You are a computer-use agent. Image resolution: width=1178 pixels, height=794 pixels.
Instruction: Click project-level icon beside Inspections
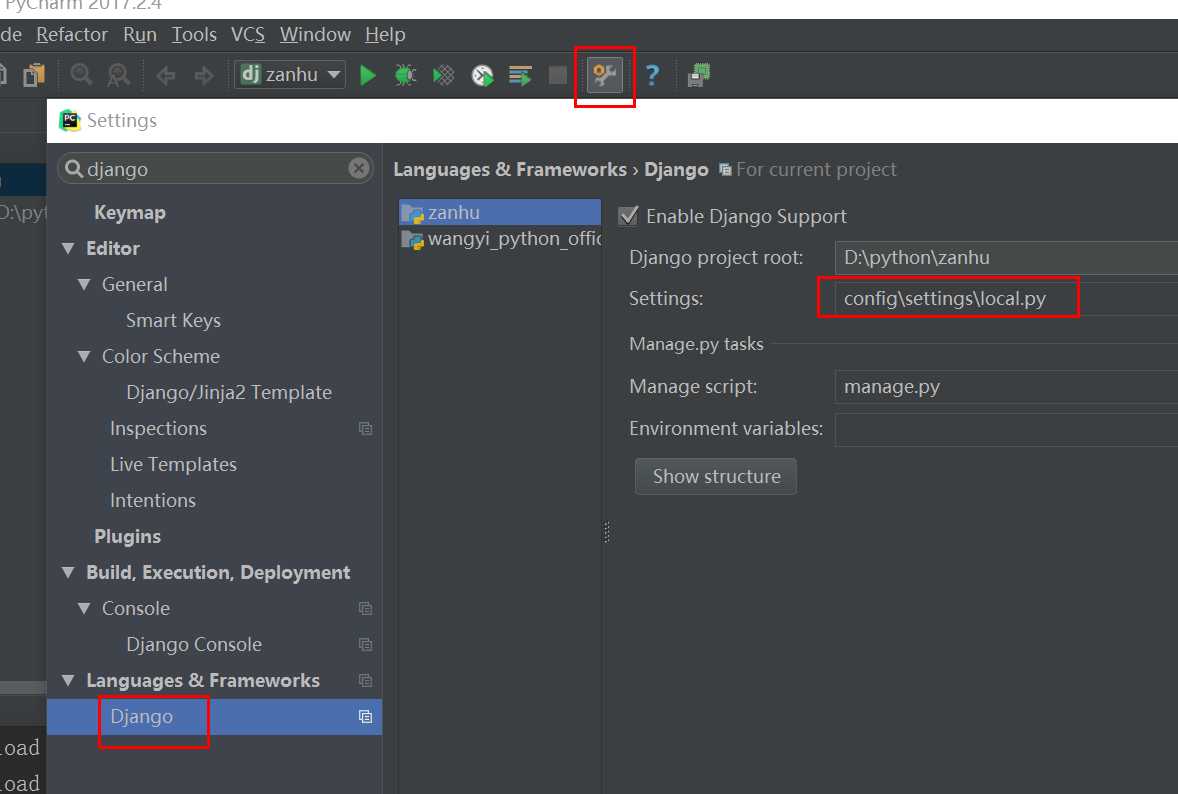(366, 429)
